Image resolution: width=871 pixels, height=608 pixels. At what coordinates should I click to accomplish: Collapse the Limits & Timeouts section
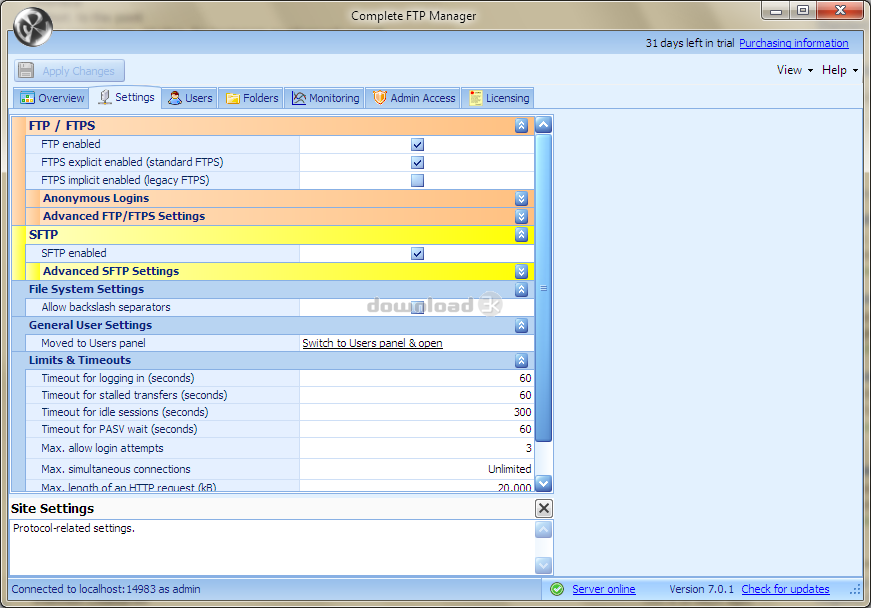(x=521, y=361)
